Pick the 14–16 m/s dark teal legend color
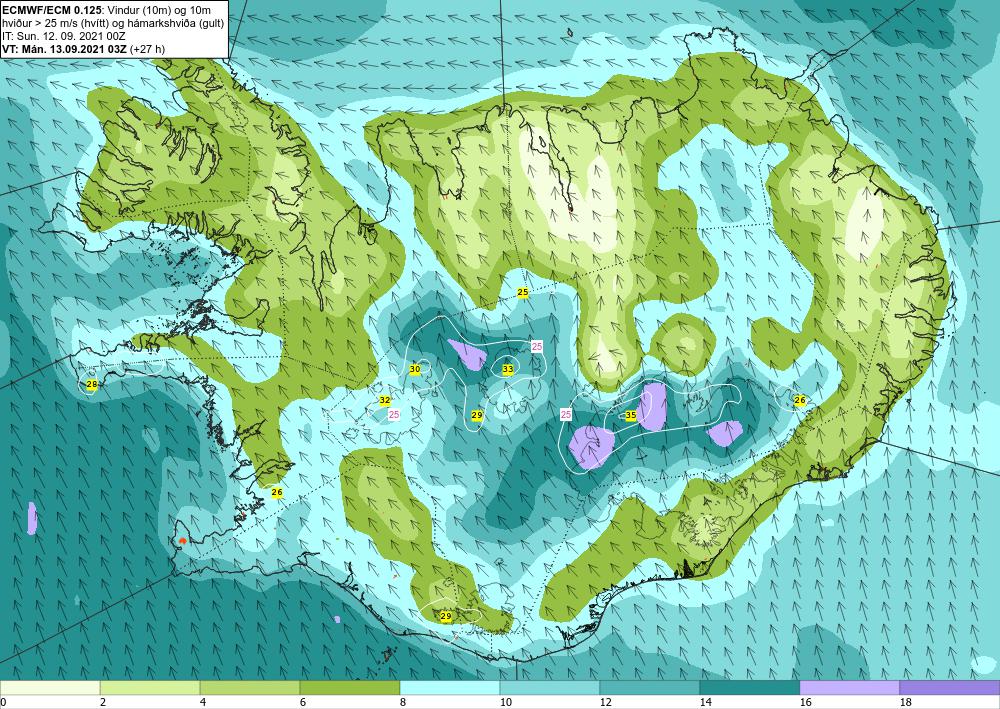Image resolution: width=1000 pixels, height=709 pixels. (749, 687)
